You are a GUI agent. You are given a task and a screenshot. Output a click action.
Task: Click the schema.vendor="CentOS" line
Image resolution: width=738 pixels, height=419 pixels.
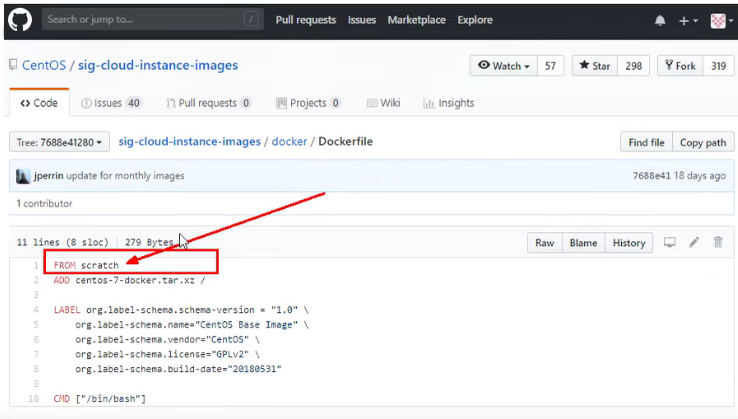click(167, 339)
